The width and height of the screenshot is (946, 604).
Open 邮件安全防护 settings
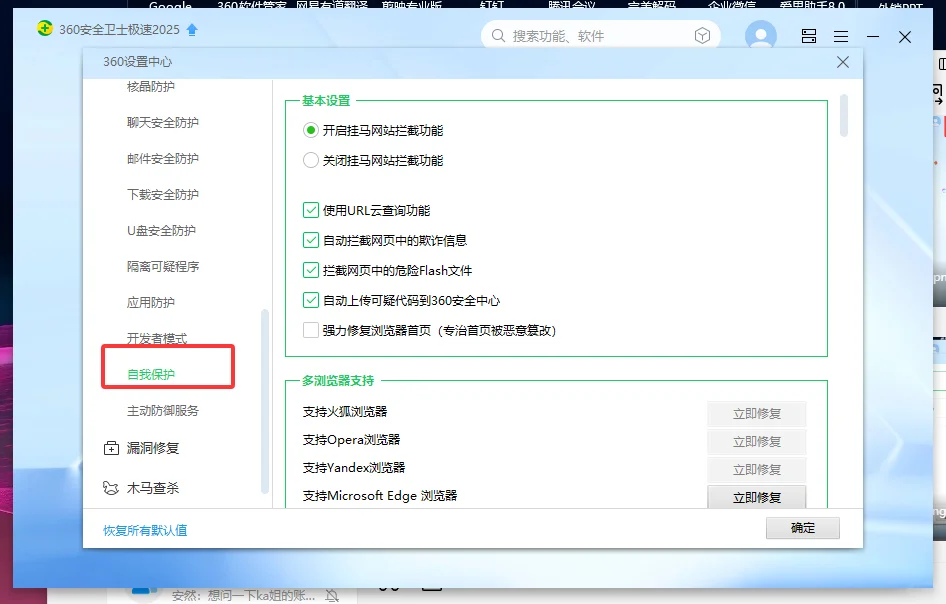(x=163, y=159)
